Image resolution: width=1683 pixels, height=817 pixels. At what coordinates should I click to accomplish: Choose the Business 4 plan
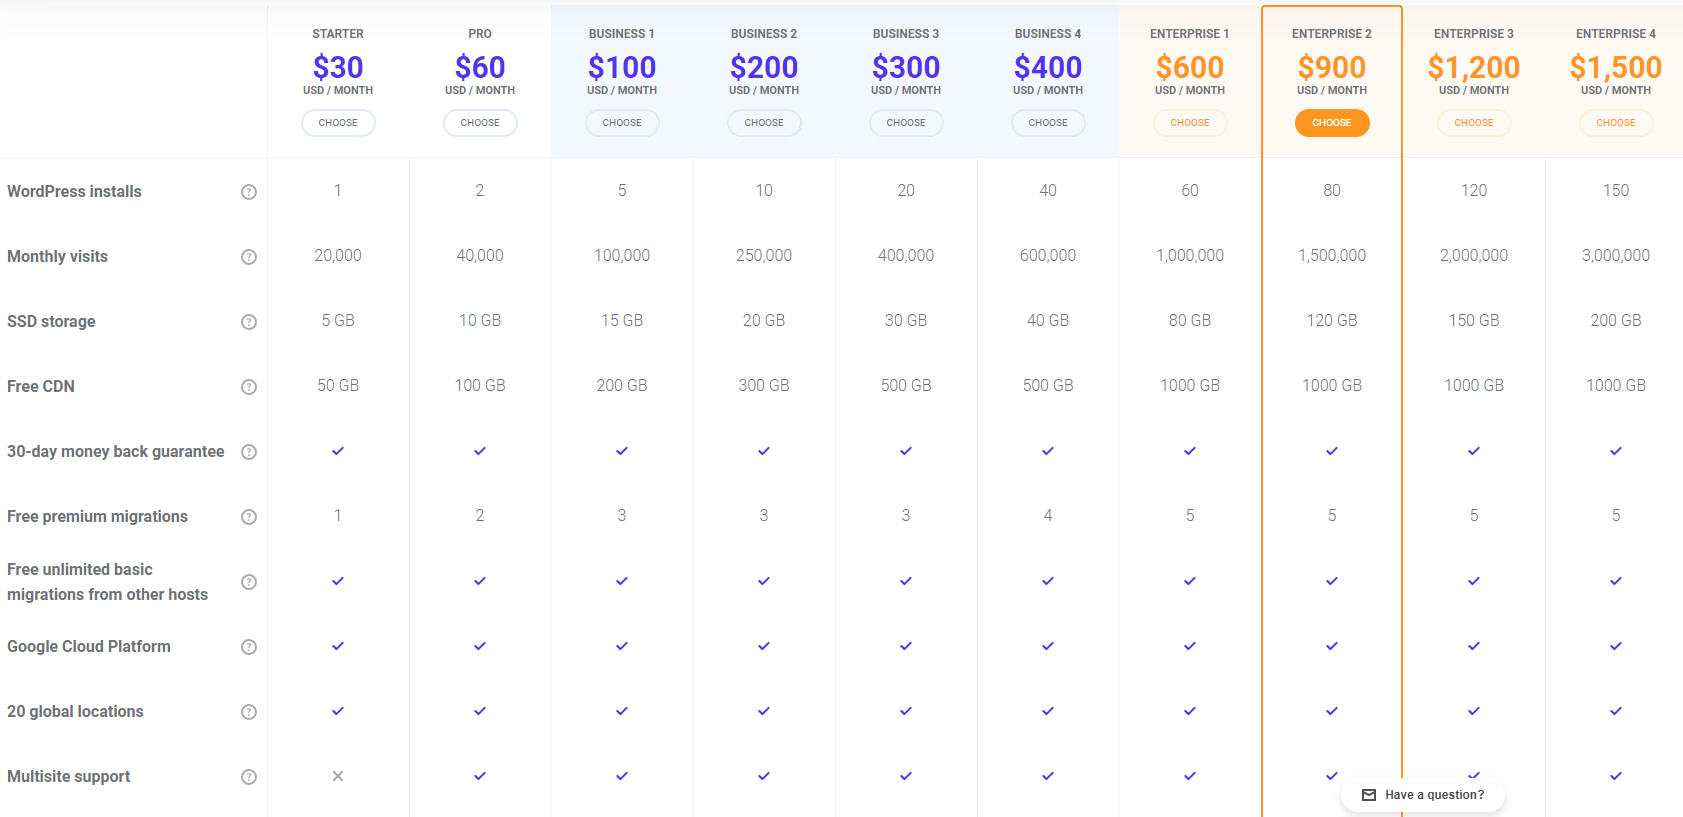1048,122
